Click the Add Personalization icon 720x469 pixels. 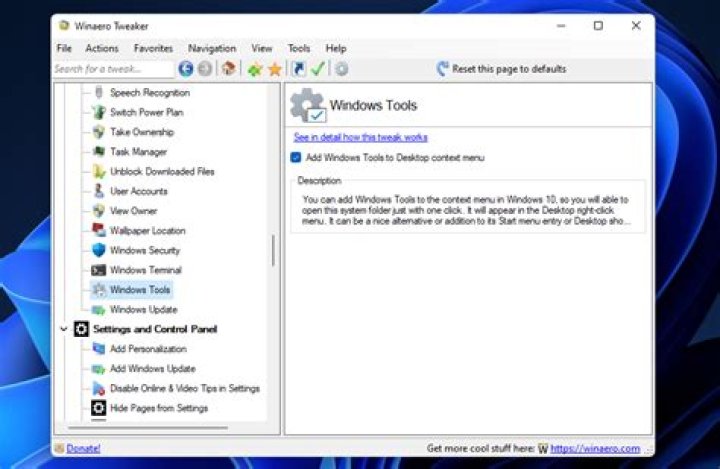click(x=98, y=349)
